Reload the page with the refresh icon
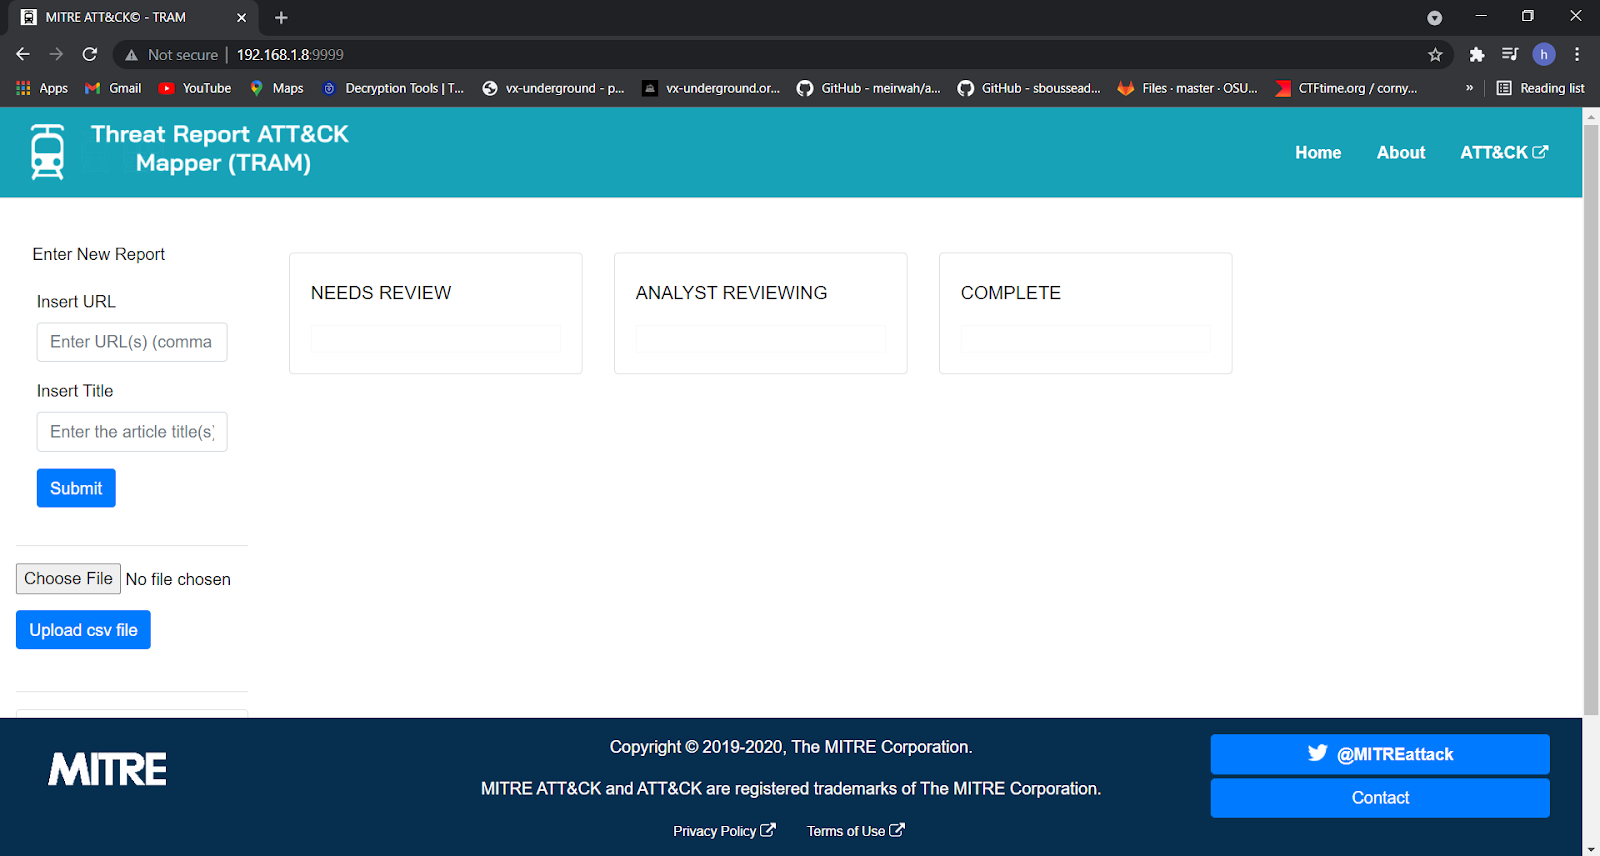This screenshot has width=1600, height=856. point(90,54)
